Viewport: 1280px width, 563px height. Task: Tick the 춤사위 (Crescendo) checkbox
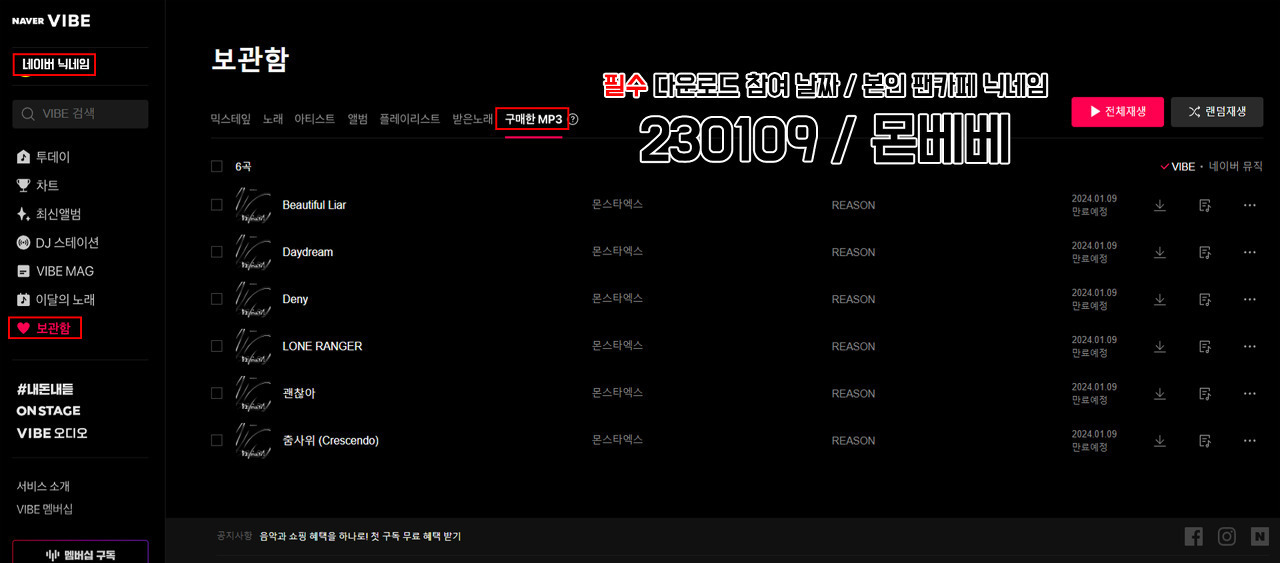tap(217, 440)
